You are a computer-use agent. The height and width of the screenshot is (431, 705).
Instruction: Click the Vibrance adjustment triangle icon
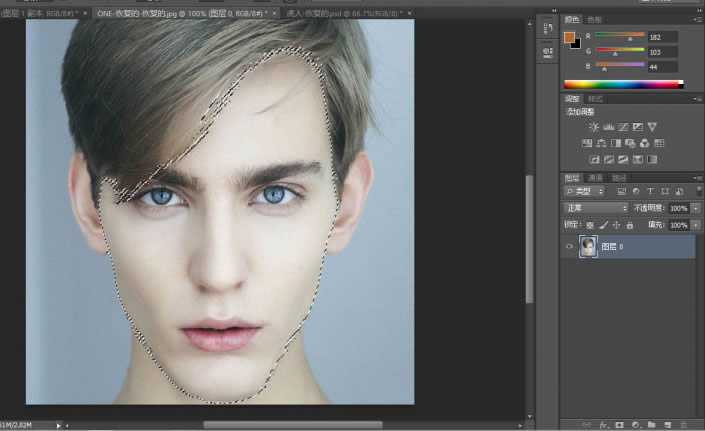tap(651, 127)
